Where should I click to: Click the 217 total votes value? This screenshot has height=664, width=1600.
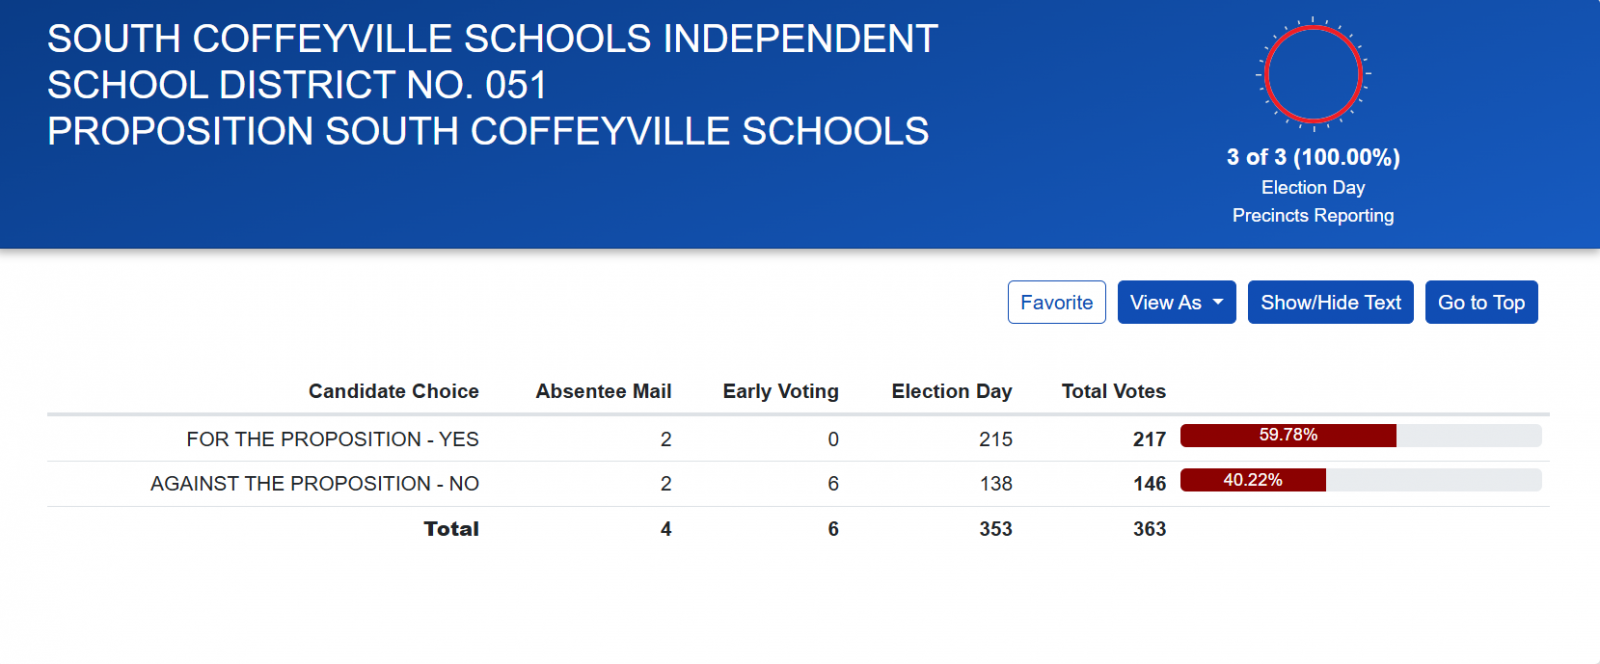tap(1149, 439)
